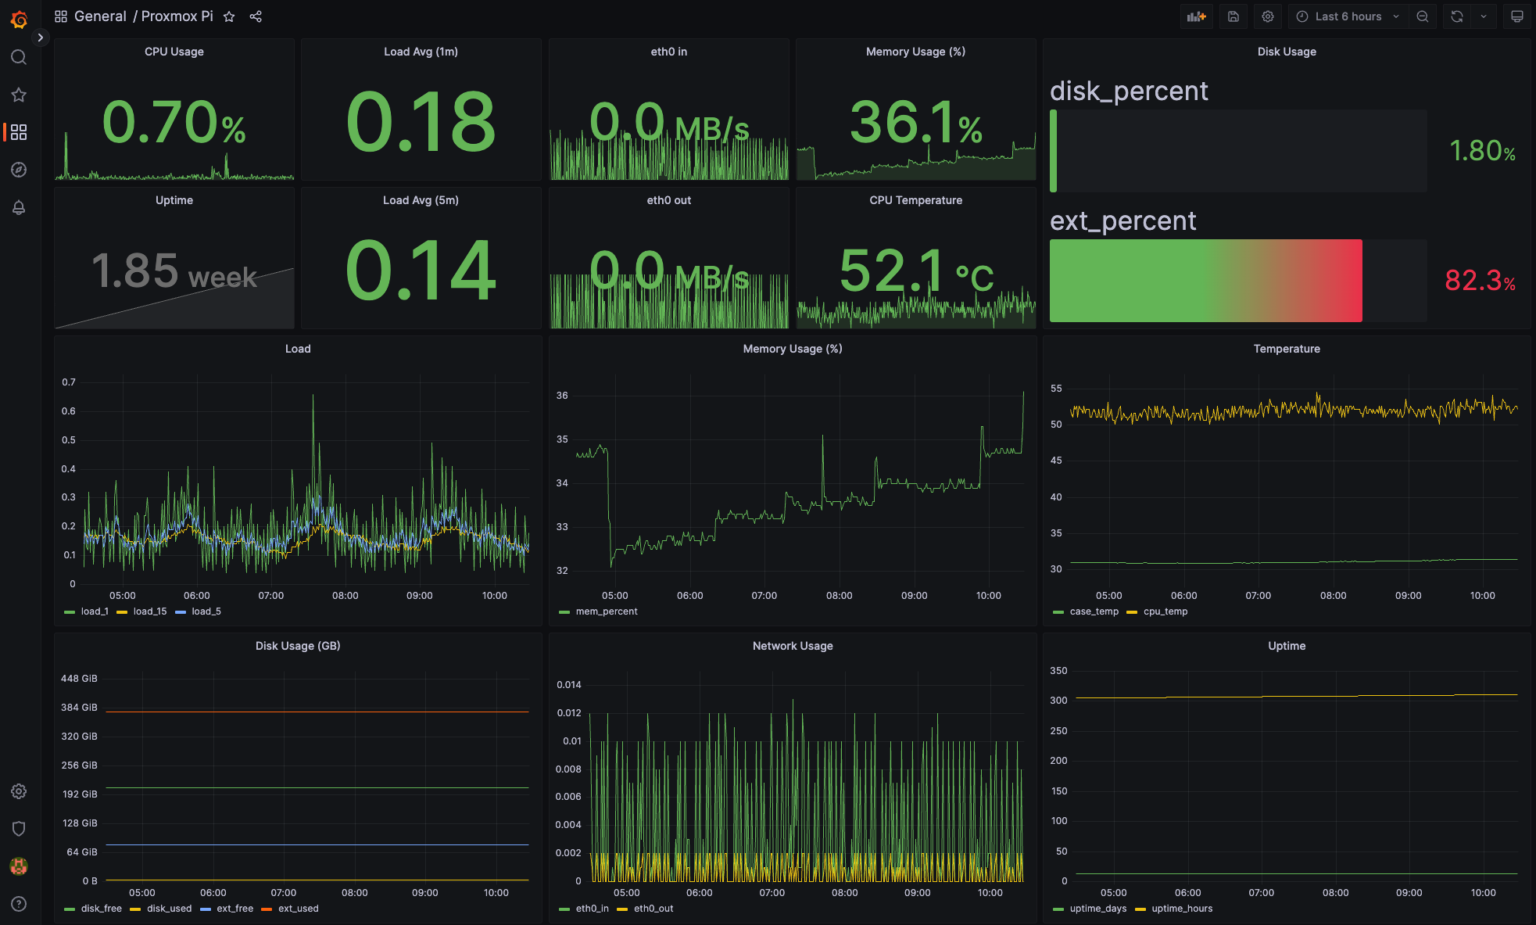Open the Last 6 hours time picker
This screenshot has width=1536, height=925.
click(x=1347, y=17)
